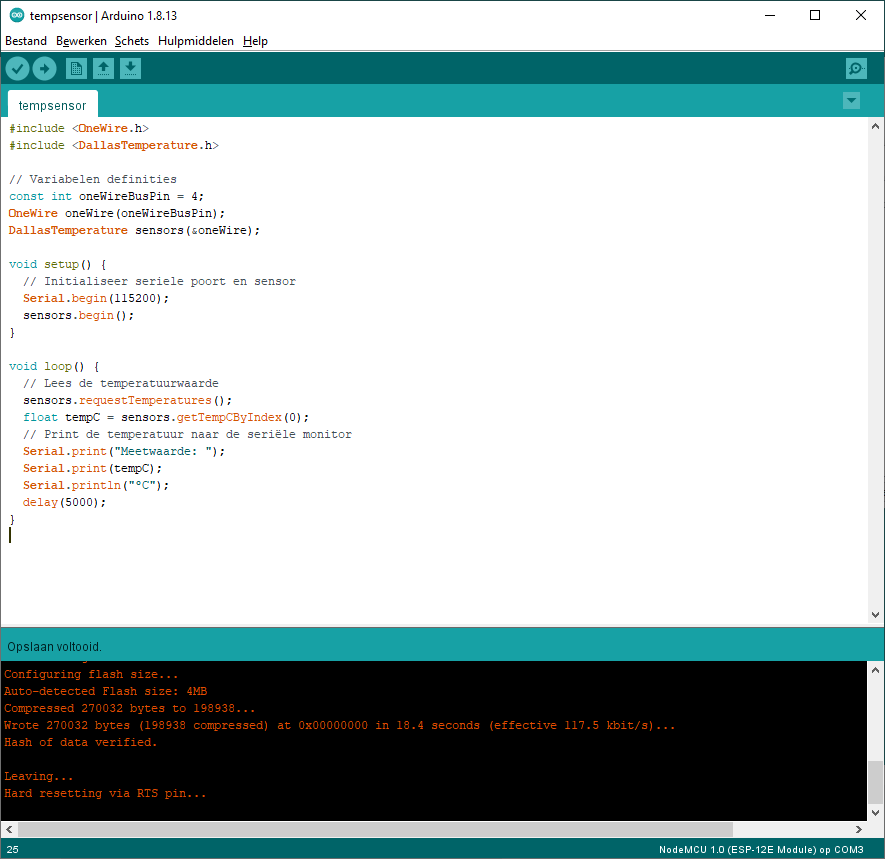Image resolution: width=885 pixels, height=859 pixels.
Task: Click line number 25 in status bar
Action: click(x=12, y=849)
